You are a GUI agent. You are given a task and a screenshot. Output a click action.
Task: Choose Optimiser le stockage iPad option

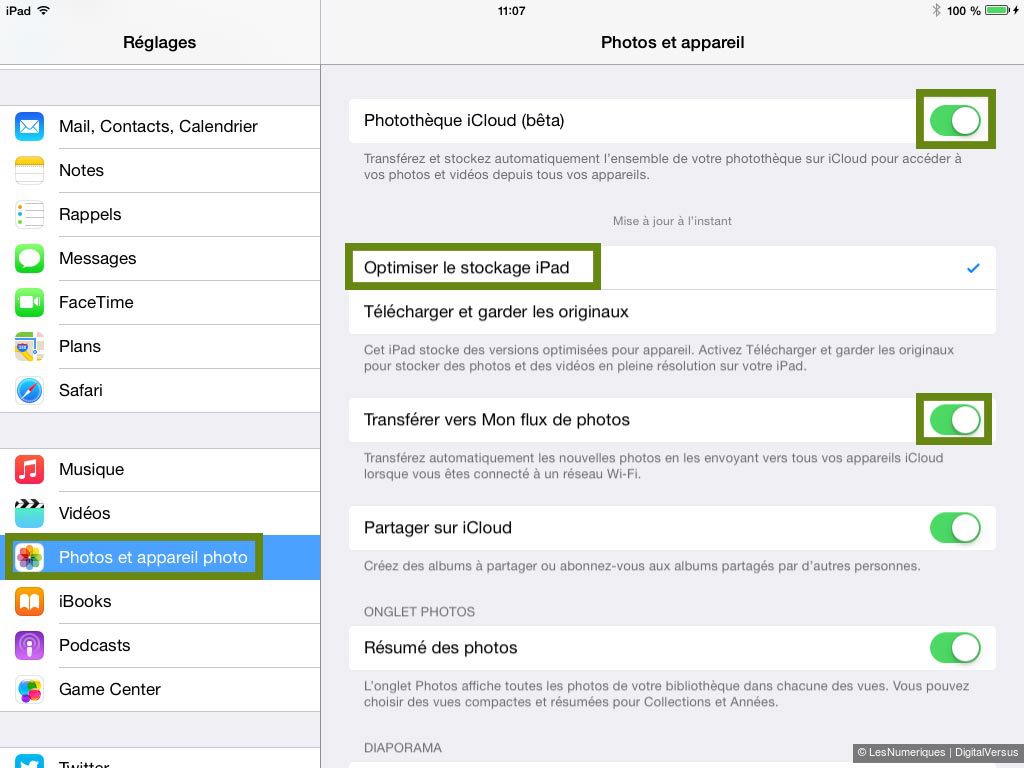coord(673,268)
